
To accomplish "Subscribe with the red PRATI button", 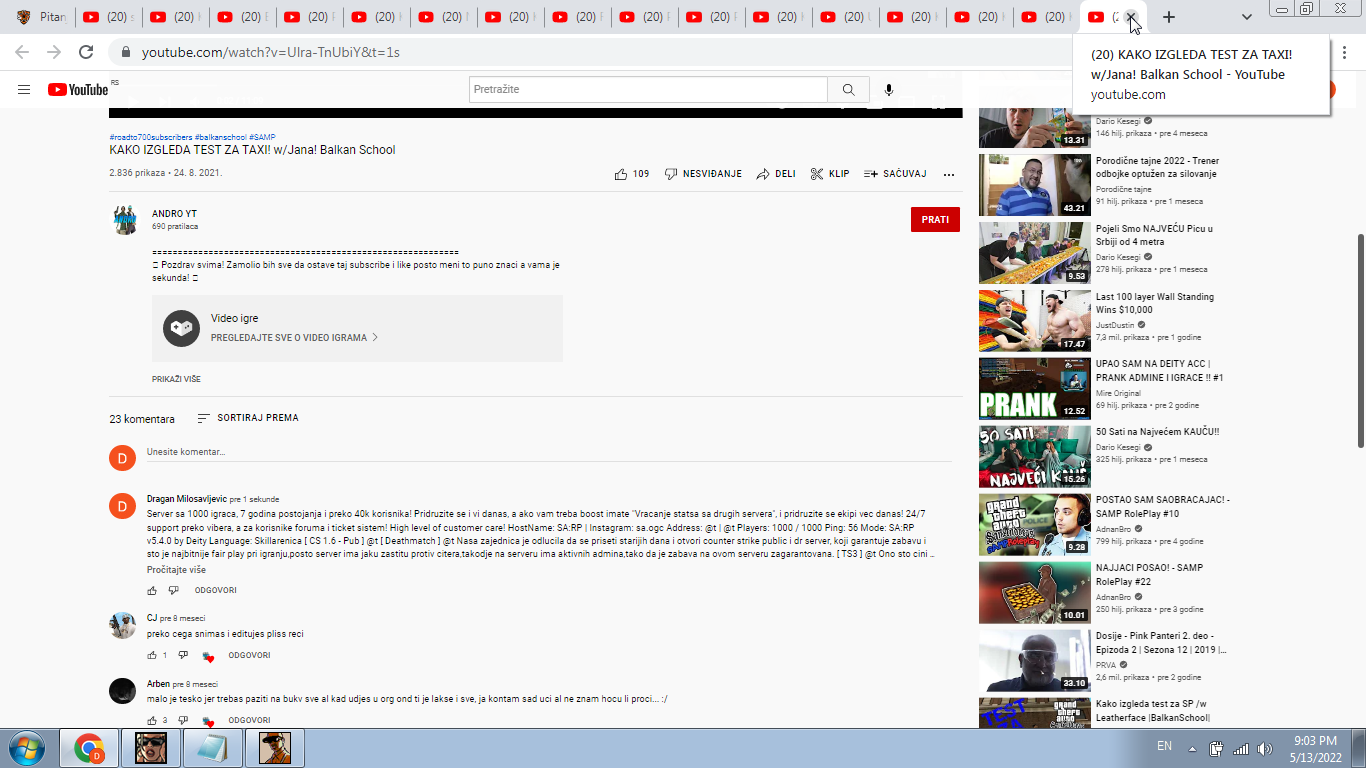I will pyautogui.click(x=935, y=219).
